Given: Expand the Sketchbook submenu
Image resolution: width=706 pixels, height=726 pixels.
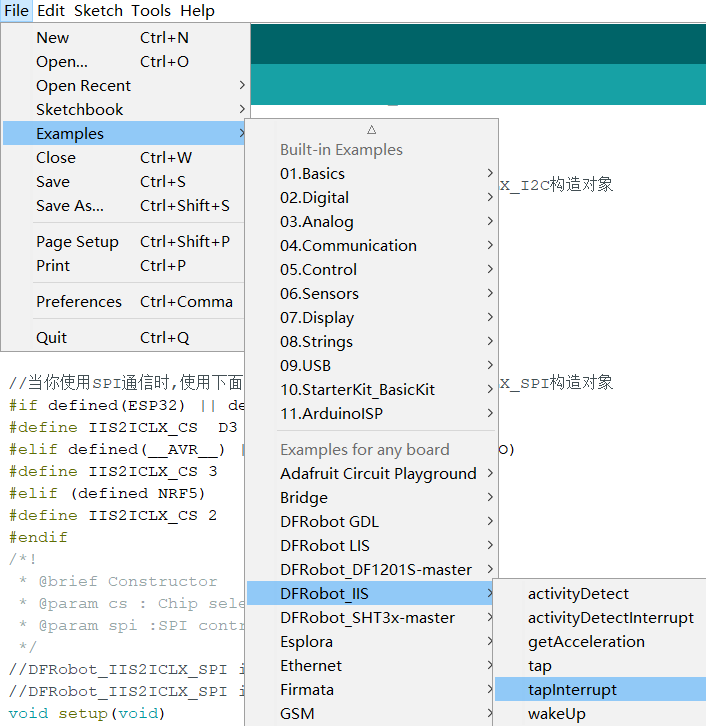Looking at the screenshot, I should coord(80,110).
